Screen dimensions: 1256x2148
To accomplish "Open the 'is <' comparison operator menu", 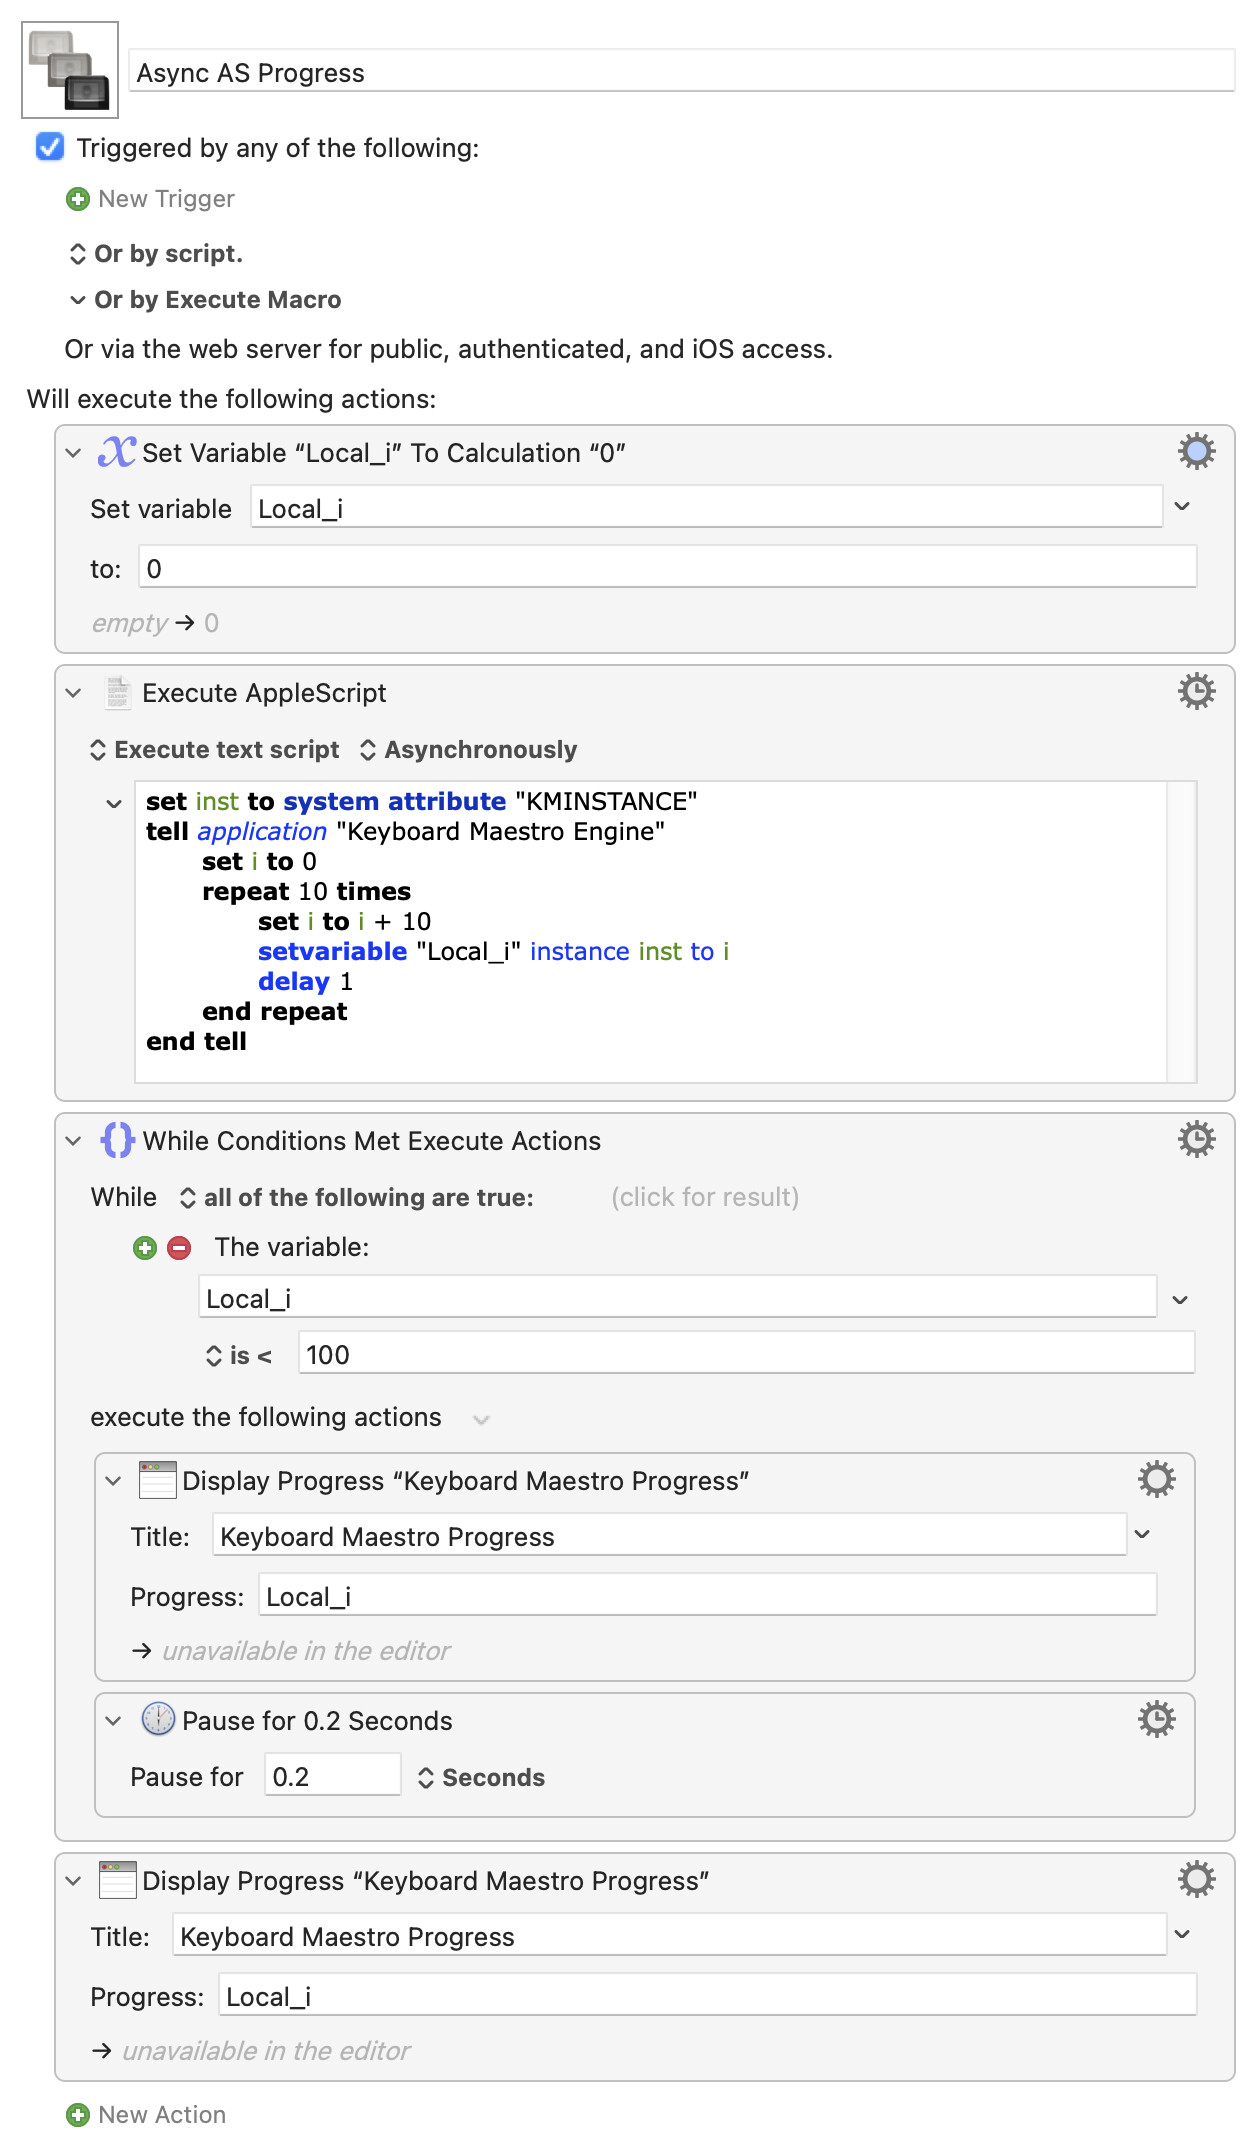I will pos(238,1356).
